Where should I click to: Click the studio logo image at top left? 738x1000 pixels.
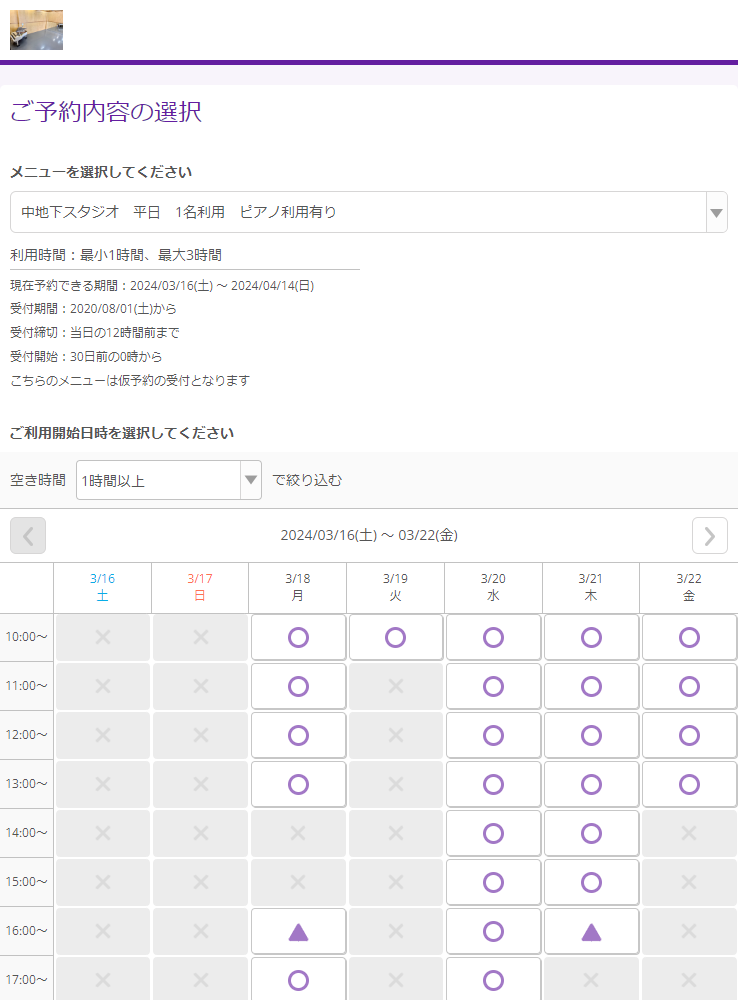[x=36, y=30]
